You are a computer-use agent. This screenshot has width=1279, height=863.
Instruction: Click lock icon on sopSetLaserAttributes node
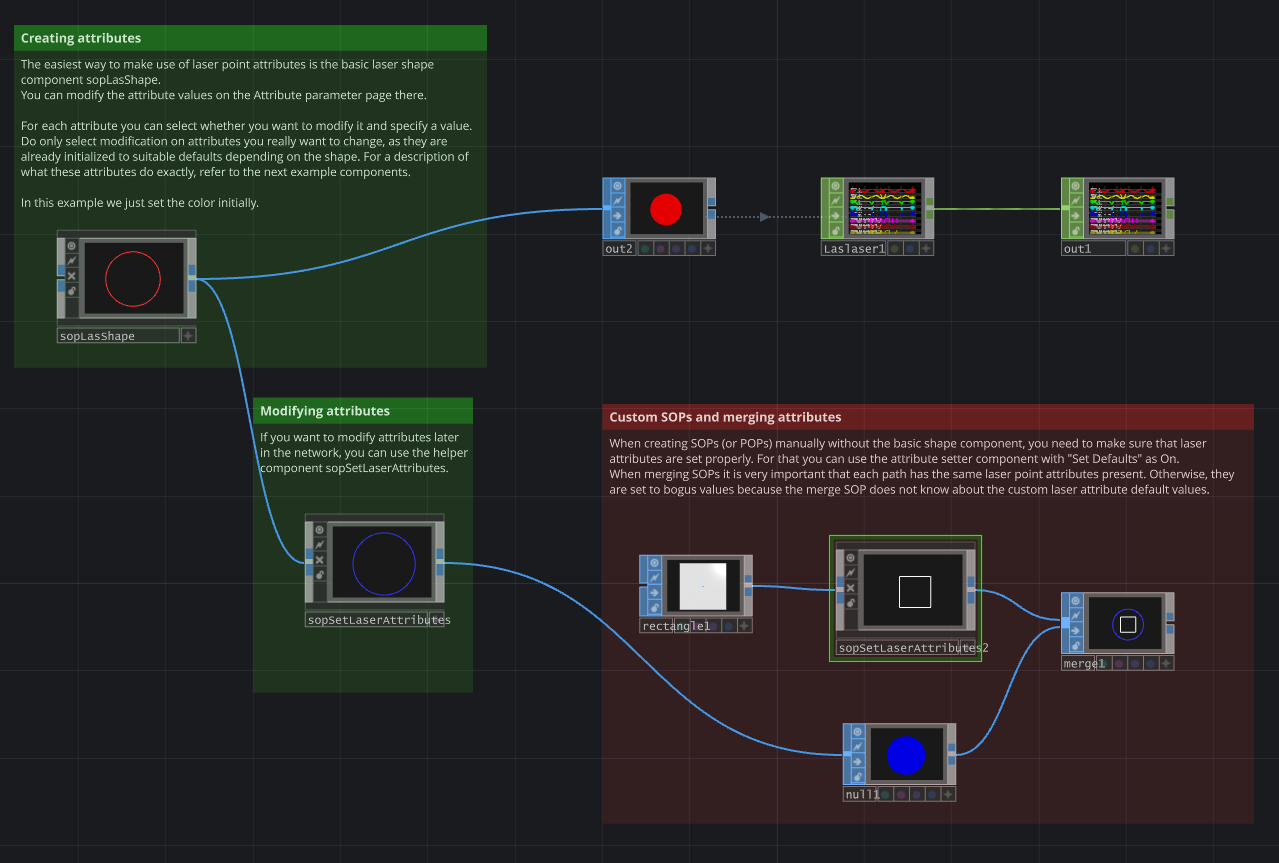(x=320, y=574)
